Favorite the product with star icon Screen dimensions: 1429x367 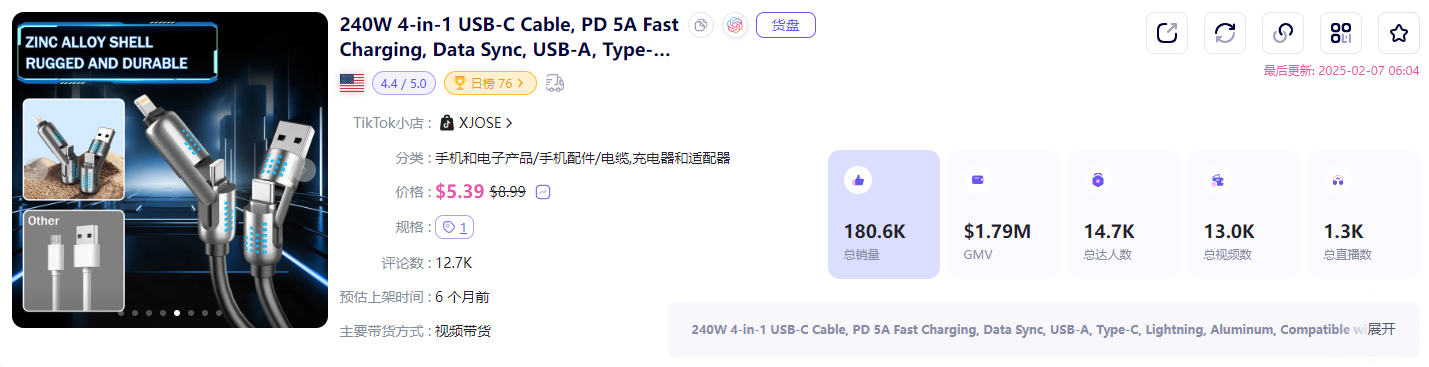point(1399,33)
